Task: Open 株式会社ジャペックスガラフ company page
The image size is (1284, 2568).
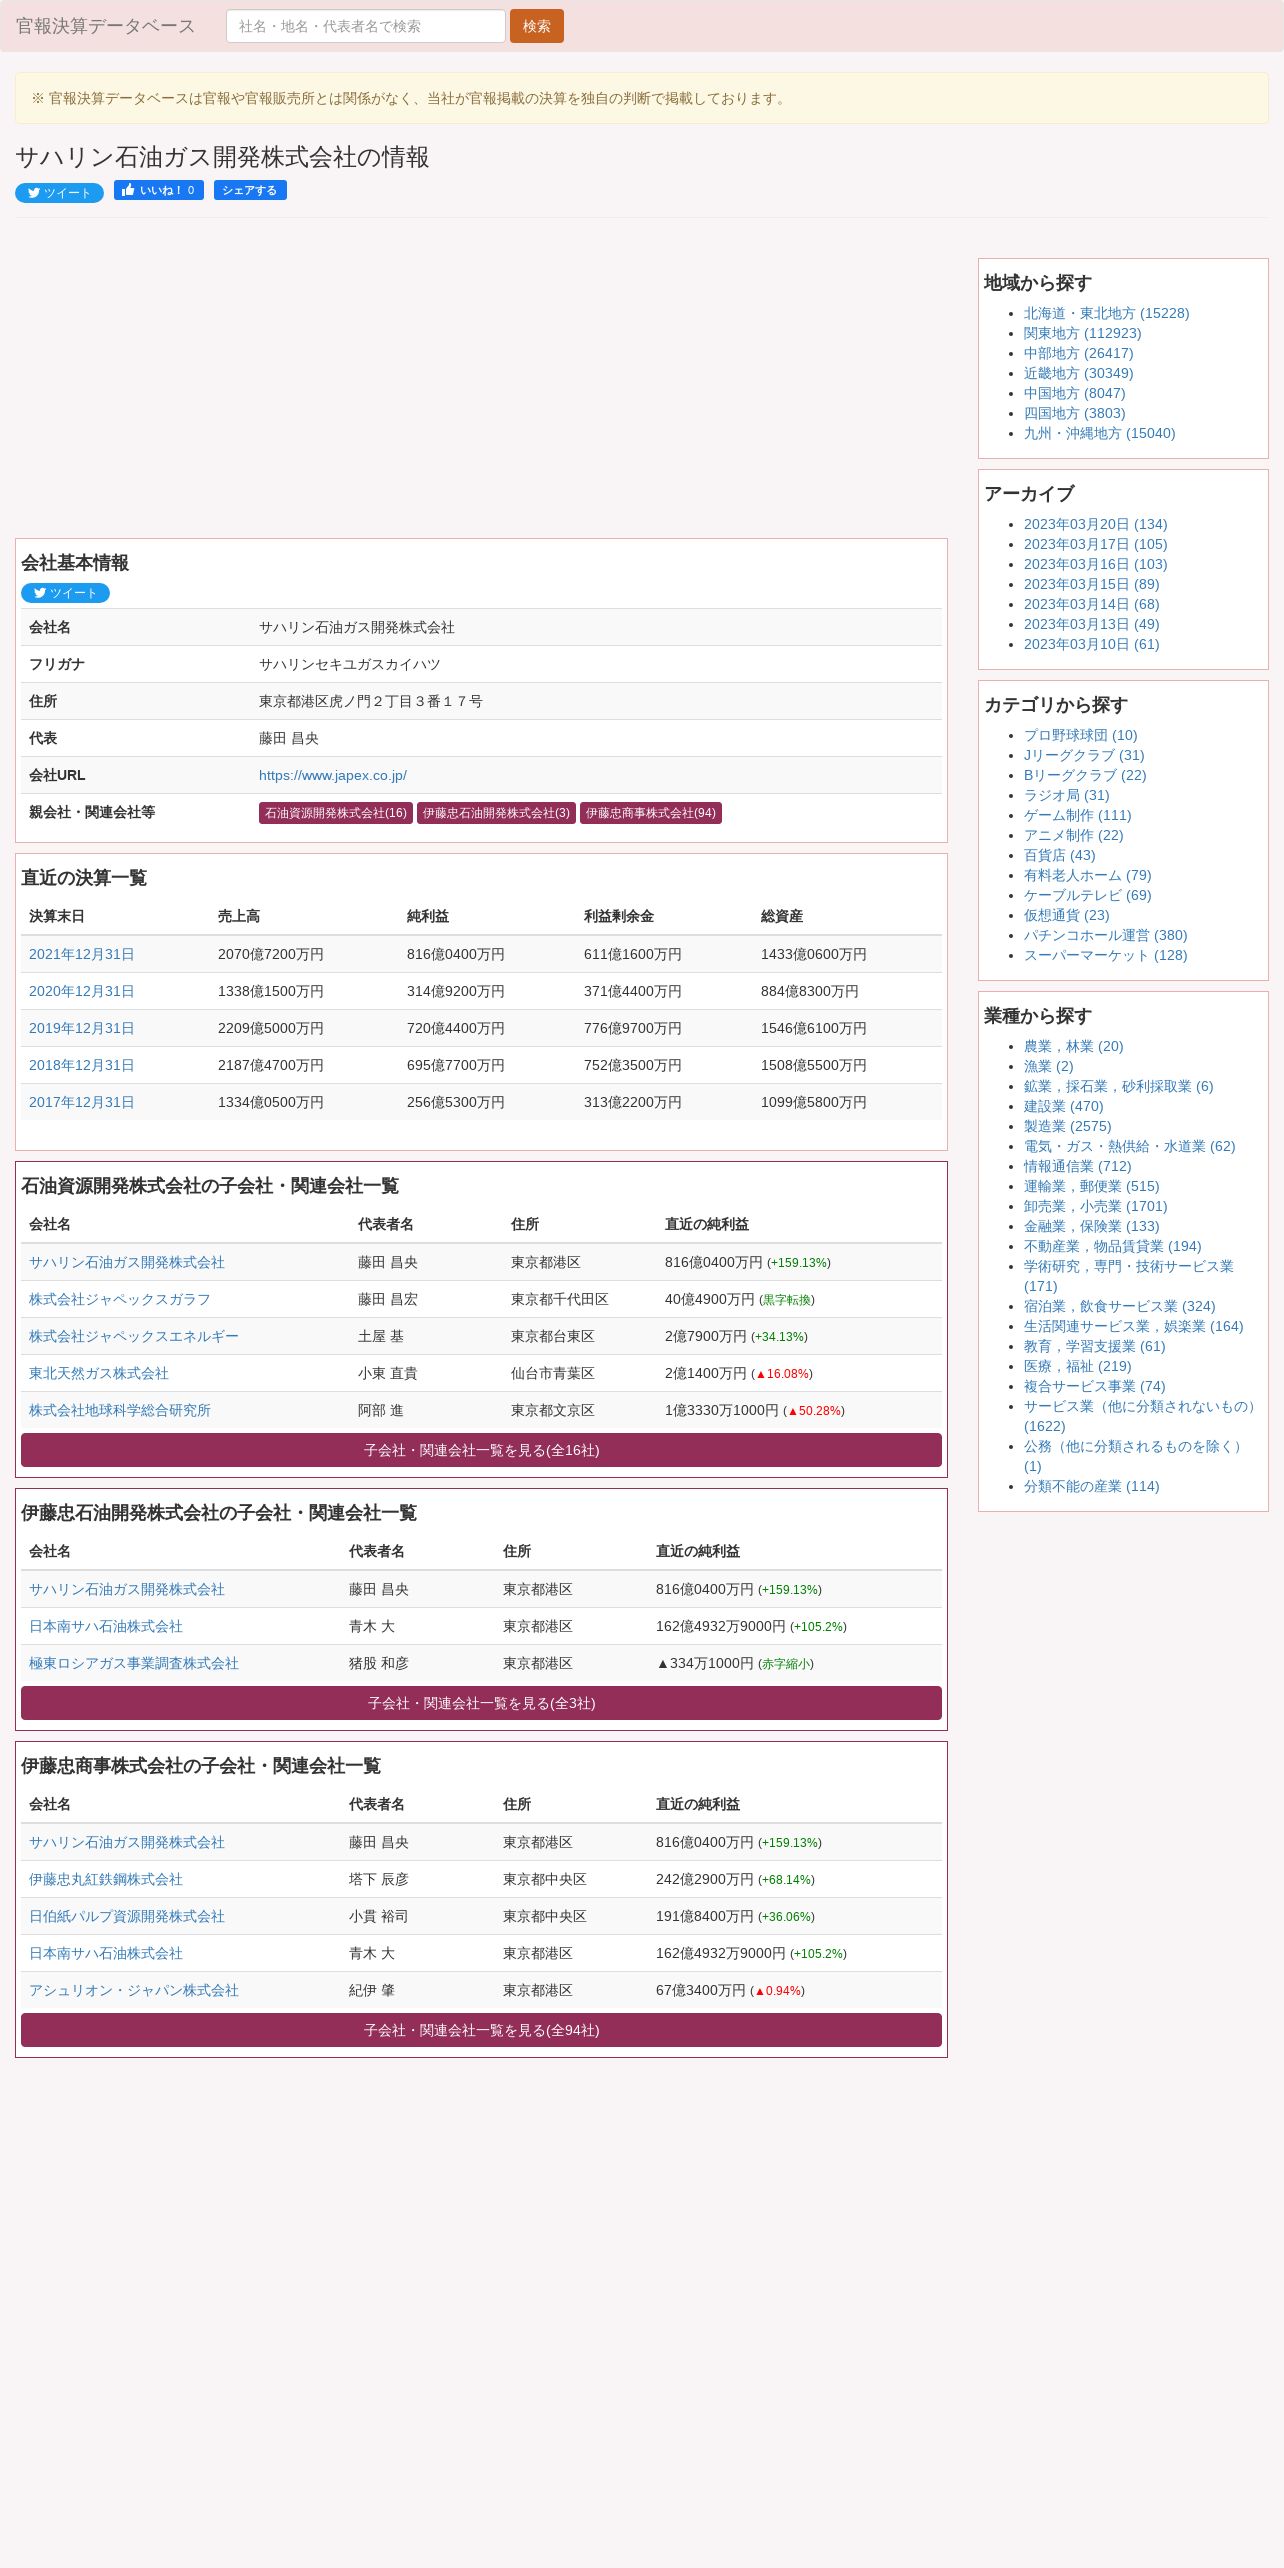Action: (120, 1299)
